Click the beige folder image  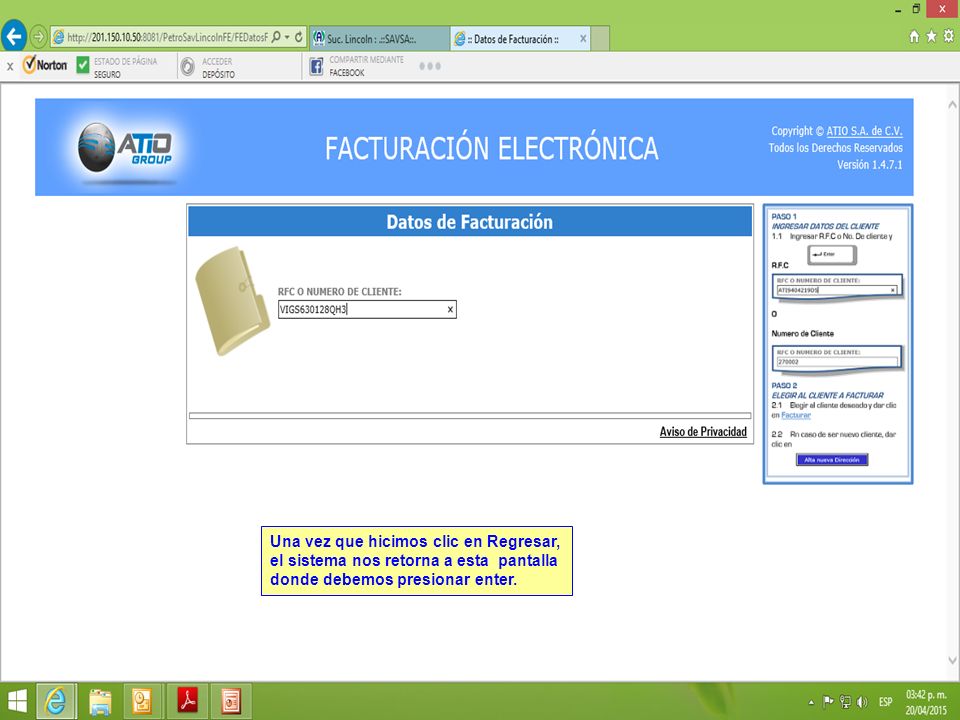tap(232, 301)
